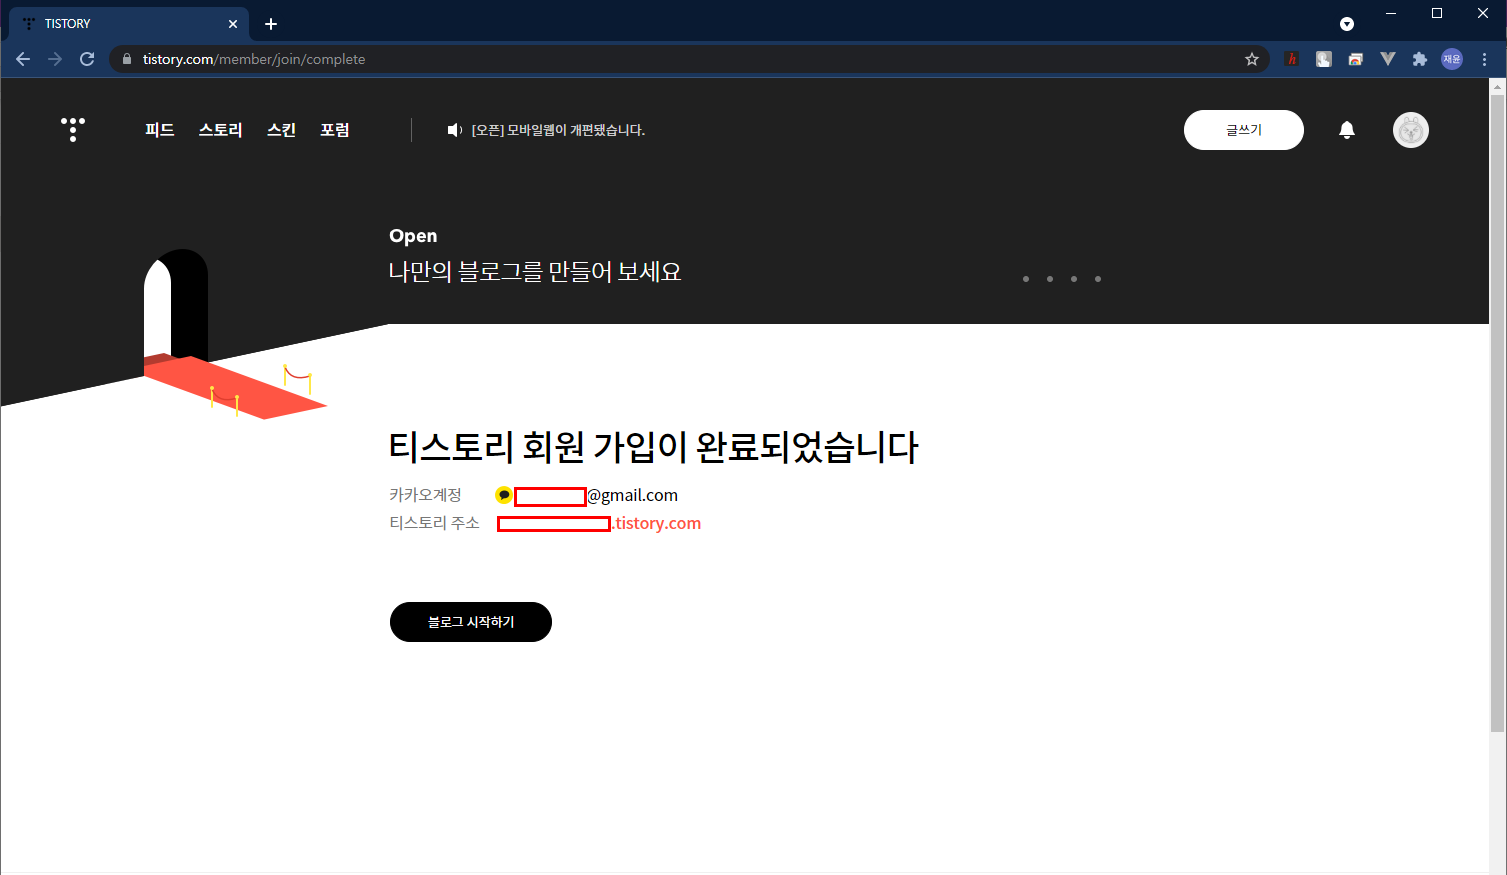Bookmark this page with the star icon
This screenshot has height=875, width=1507.
(x=1252, y=59)
